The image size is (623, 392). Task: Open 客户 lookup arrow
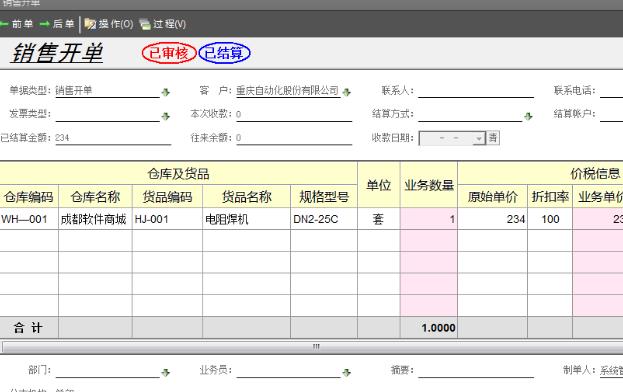[346, 93]
